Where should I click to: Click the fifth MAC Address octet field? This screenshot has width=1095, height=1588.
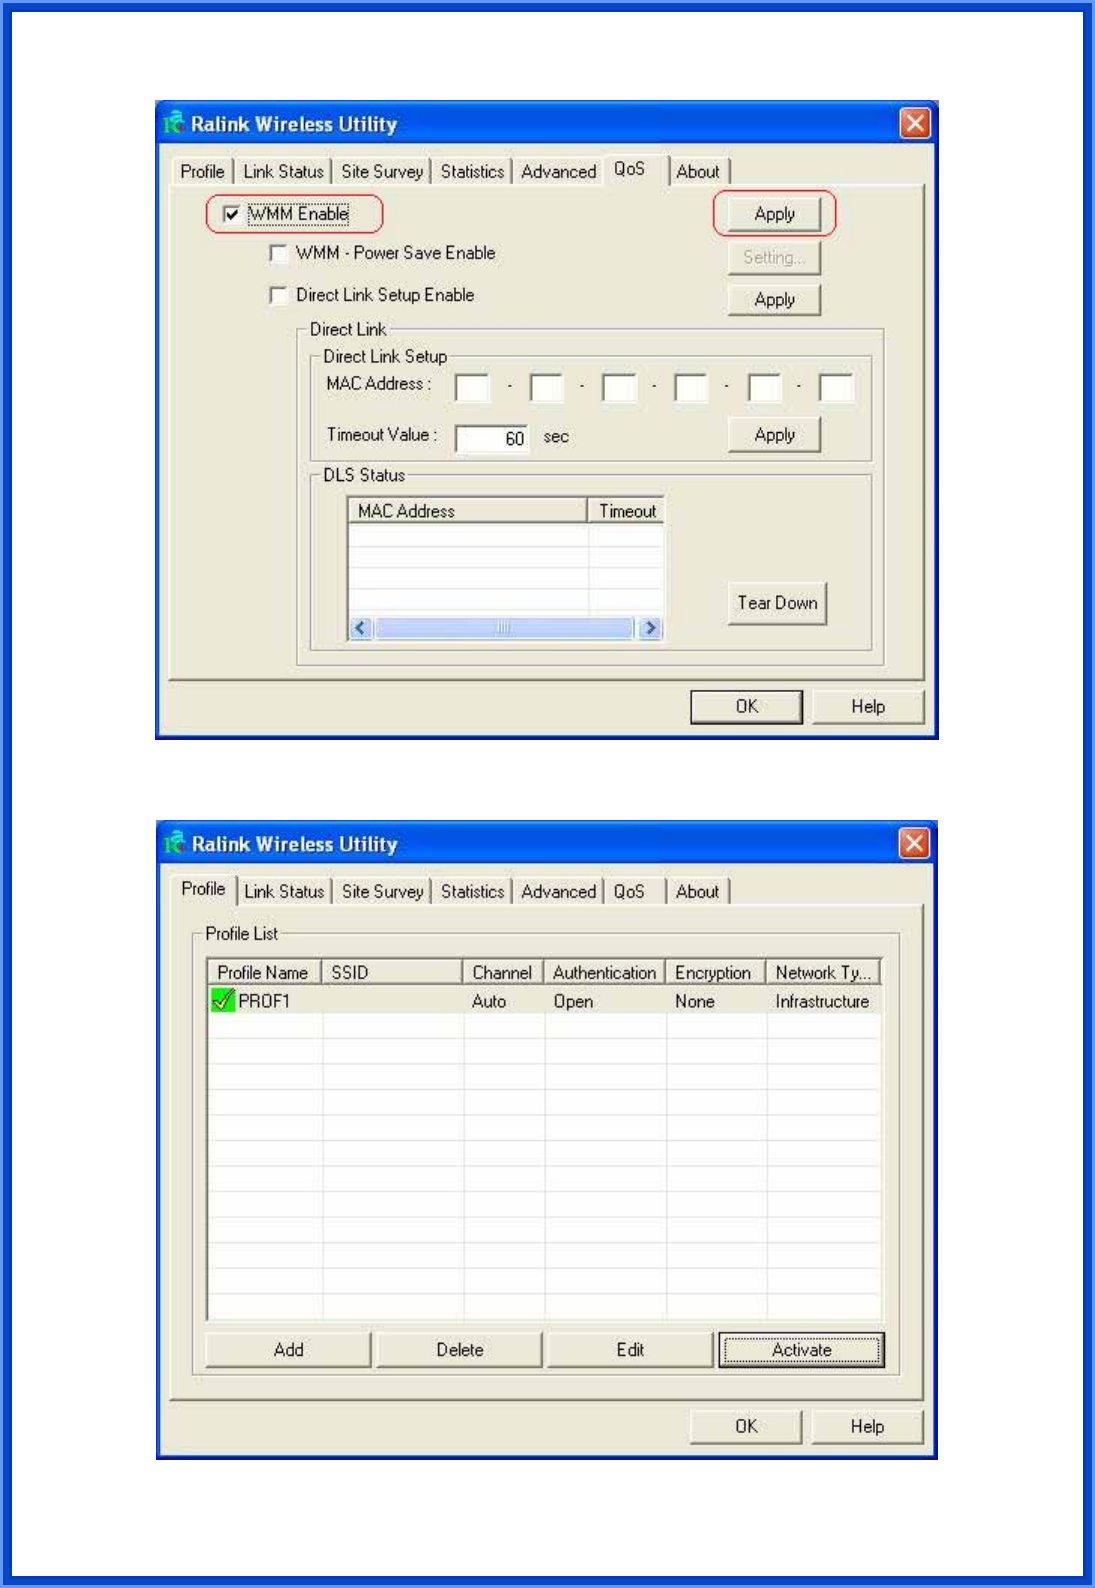click(765, 387)
